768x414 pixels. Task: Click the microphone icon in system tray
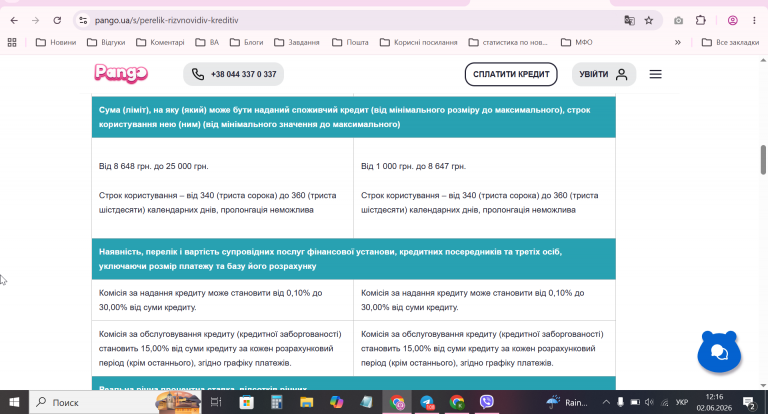(x=620, y=402)
